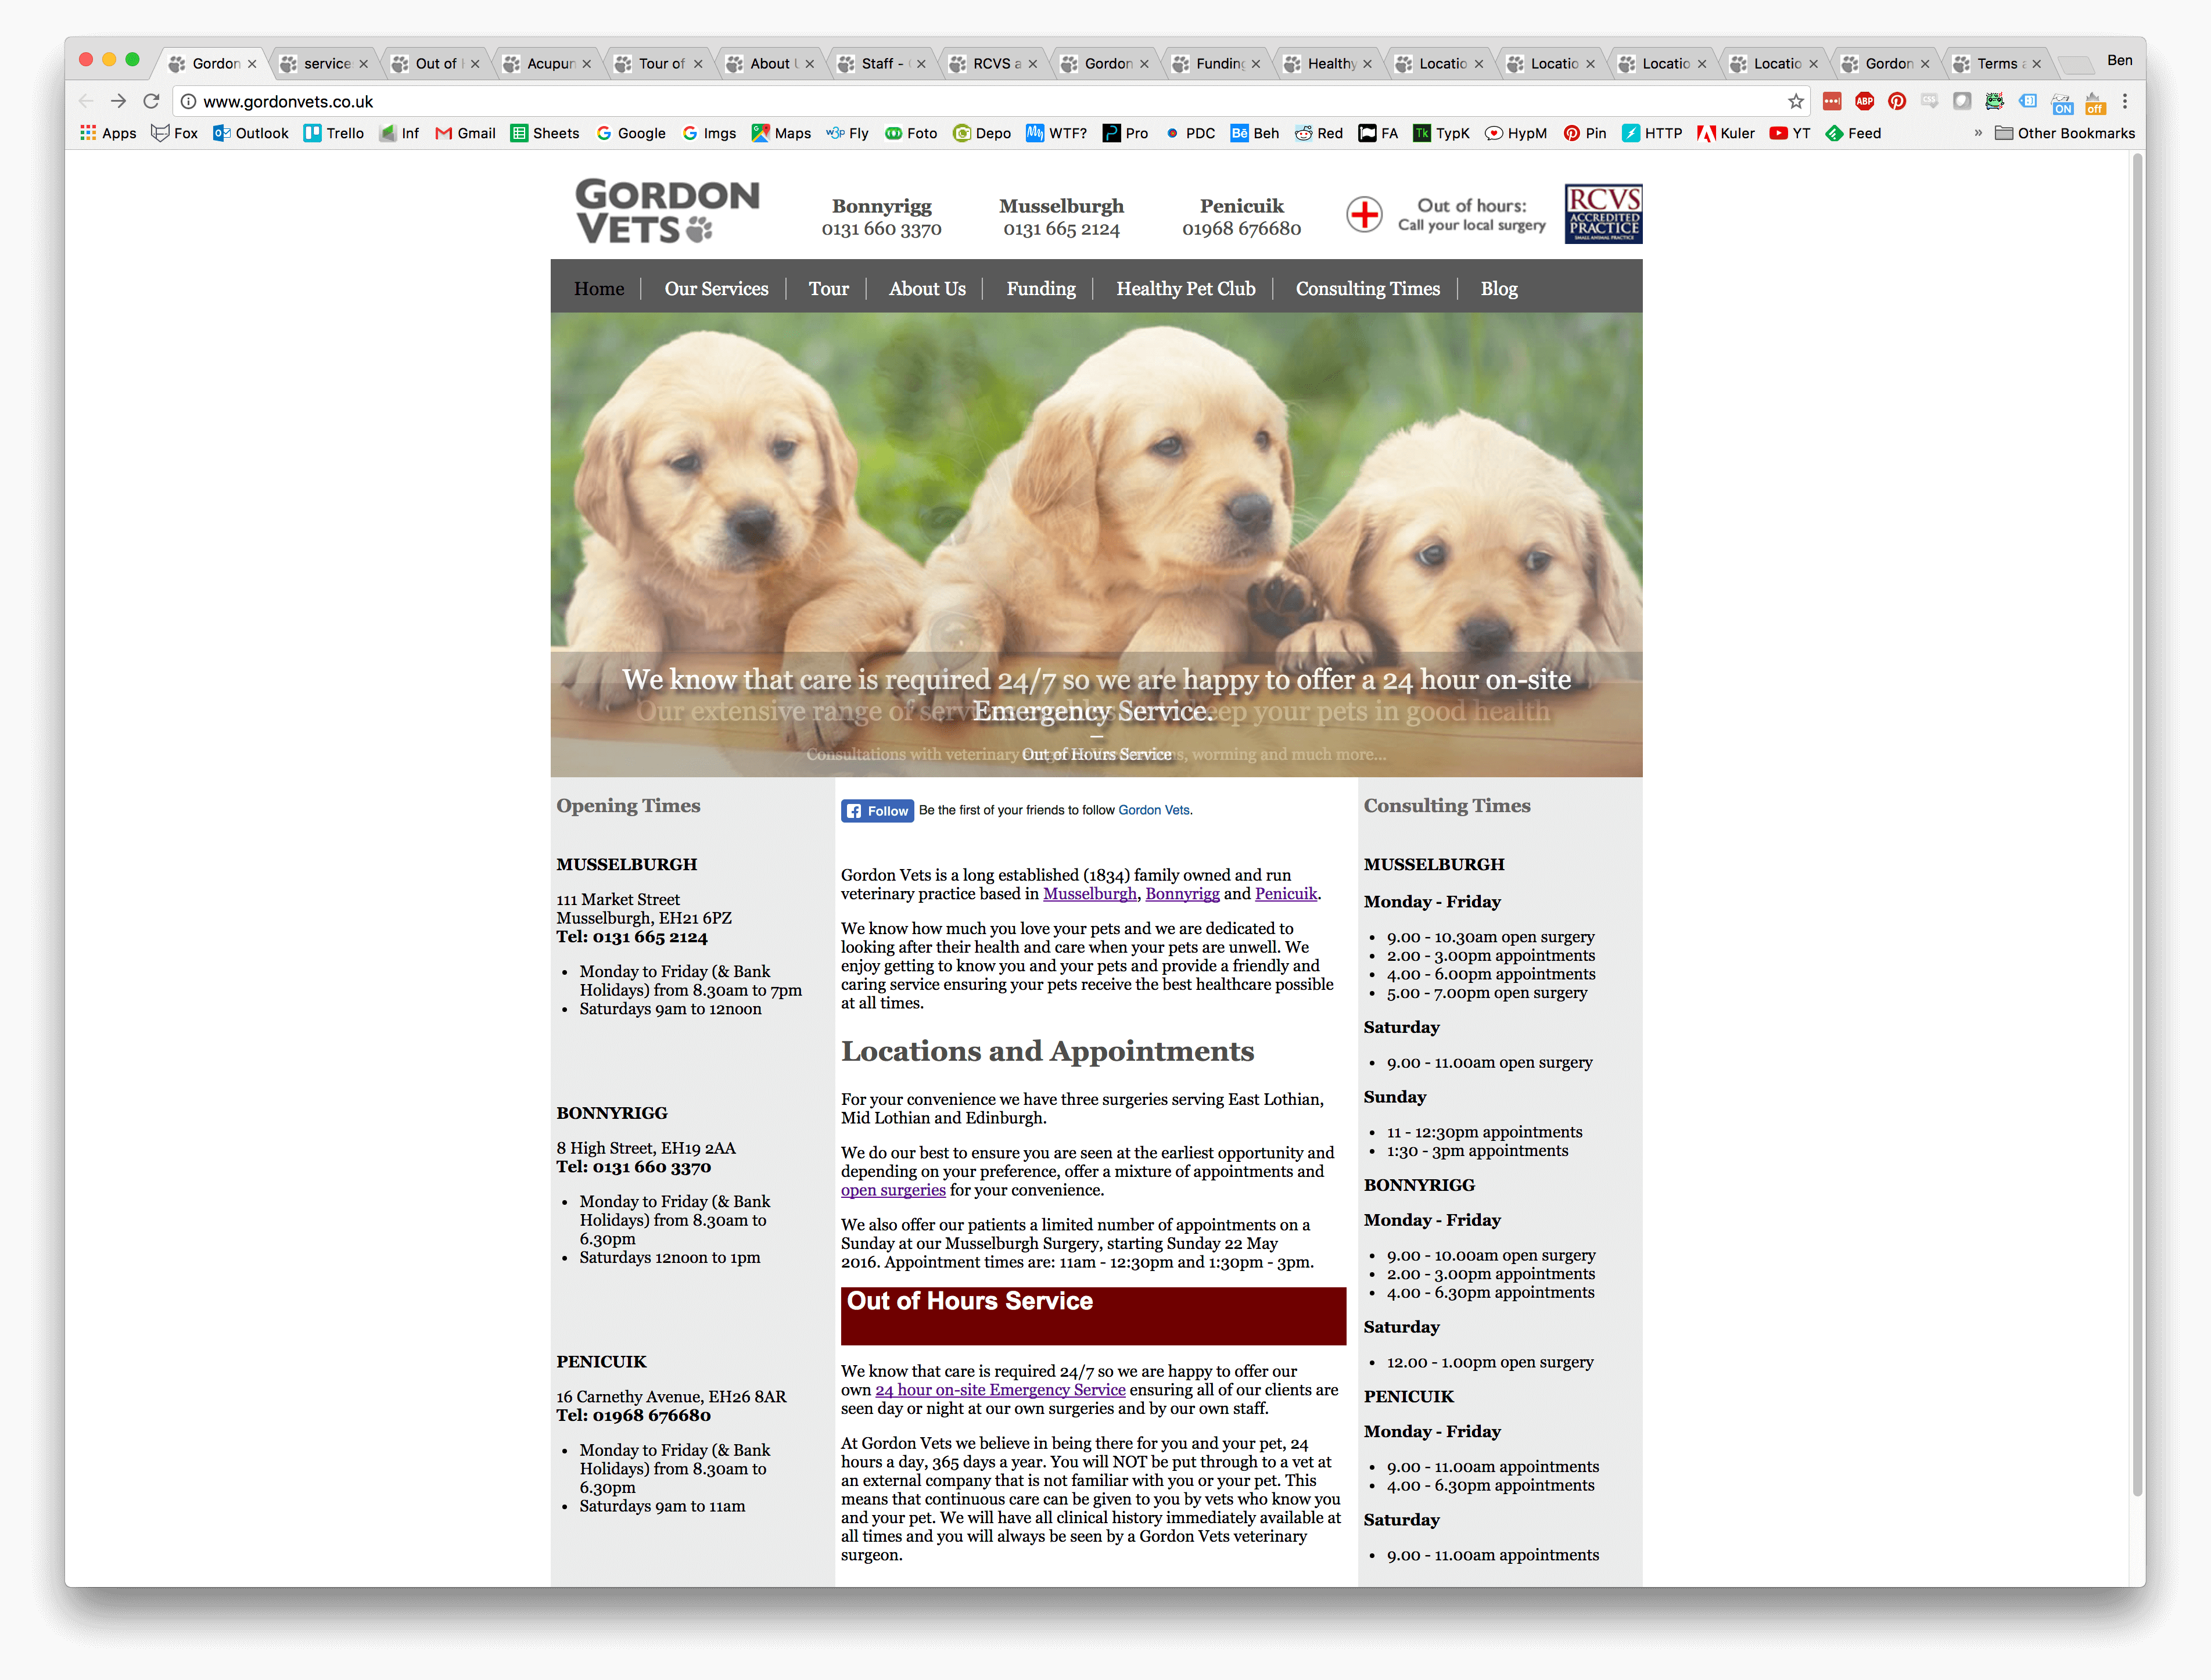Open the Pin bookmark
Viewport: 2211px width, 1680px height.
1585,133
